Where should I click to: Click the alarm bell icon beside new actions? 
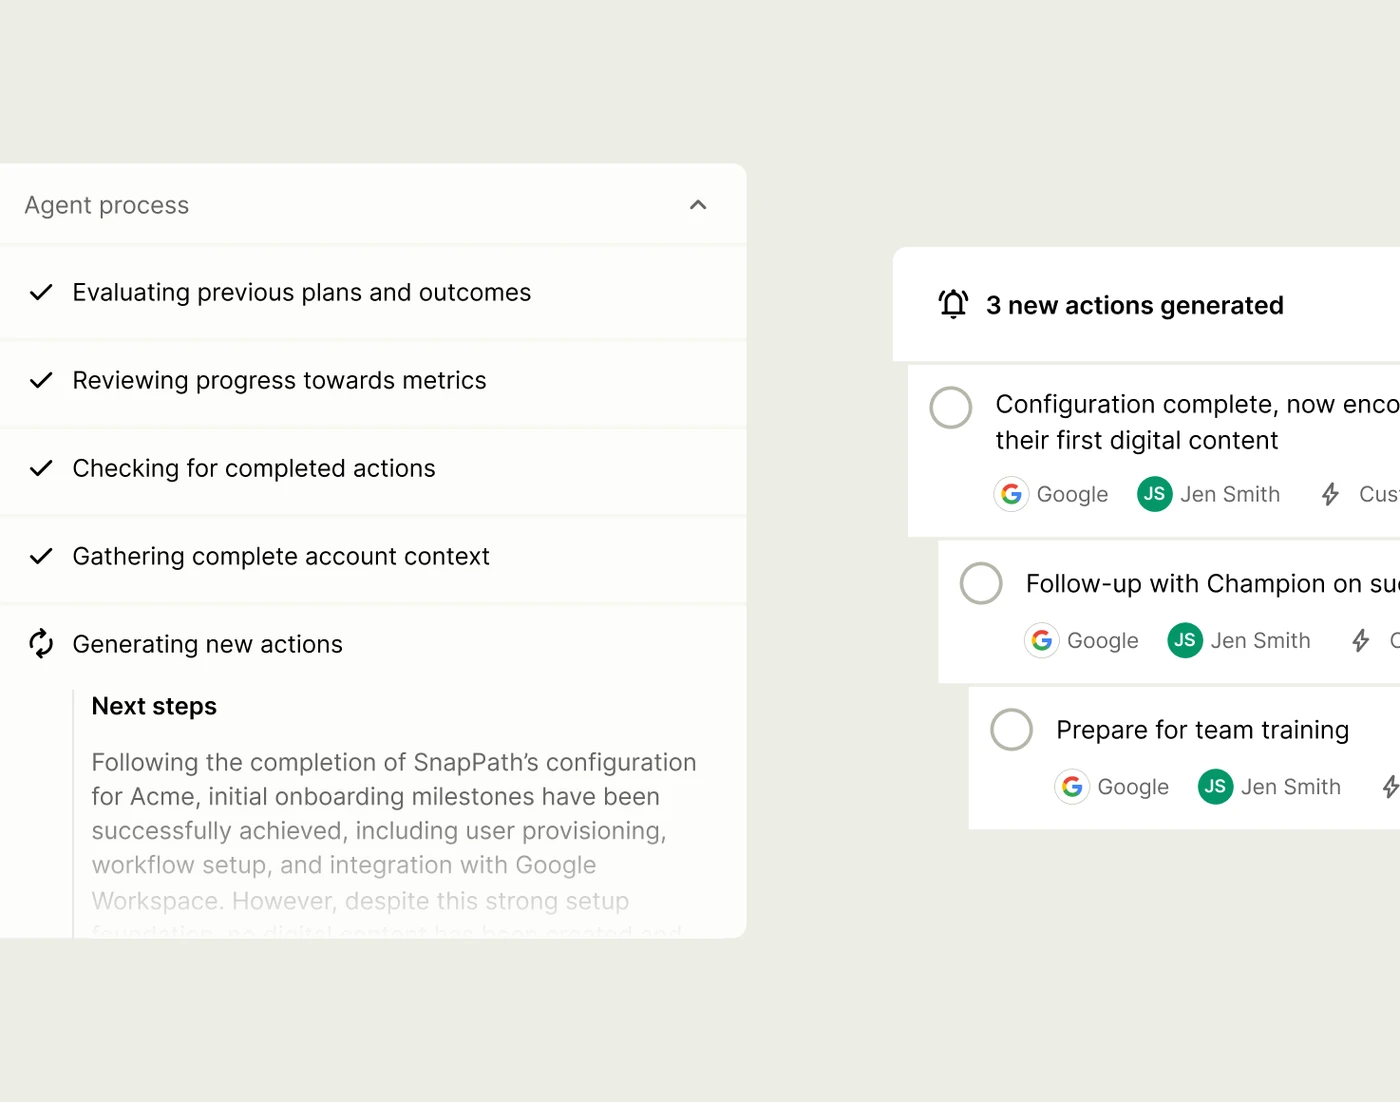click(x=953, y=304)
